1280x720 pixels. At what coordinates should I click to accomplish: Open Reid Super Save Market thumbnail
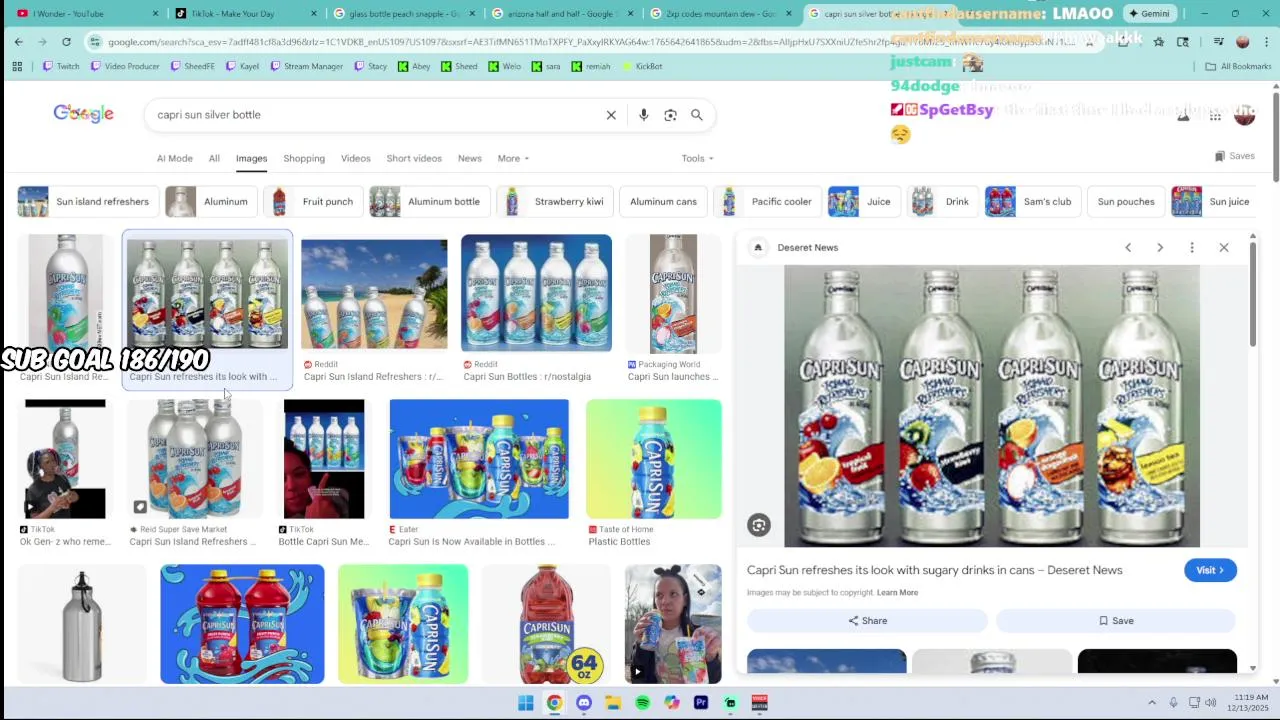click(194, 459)
